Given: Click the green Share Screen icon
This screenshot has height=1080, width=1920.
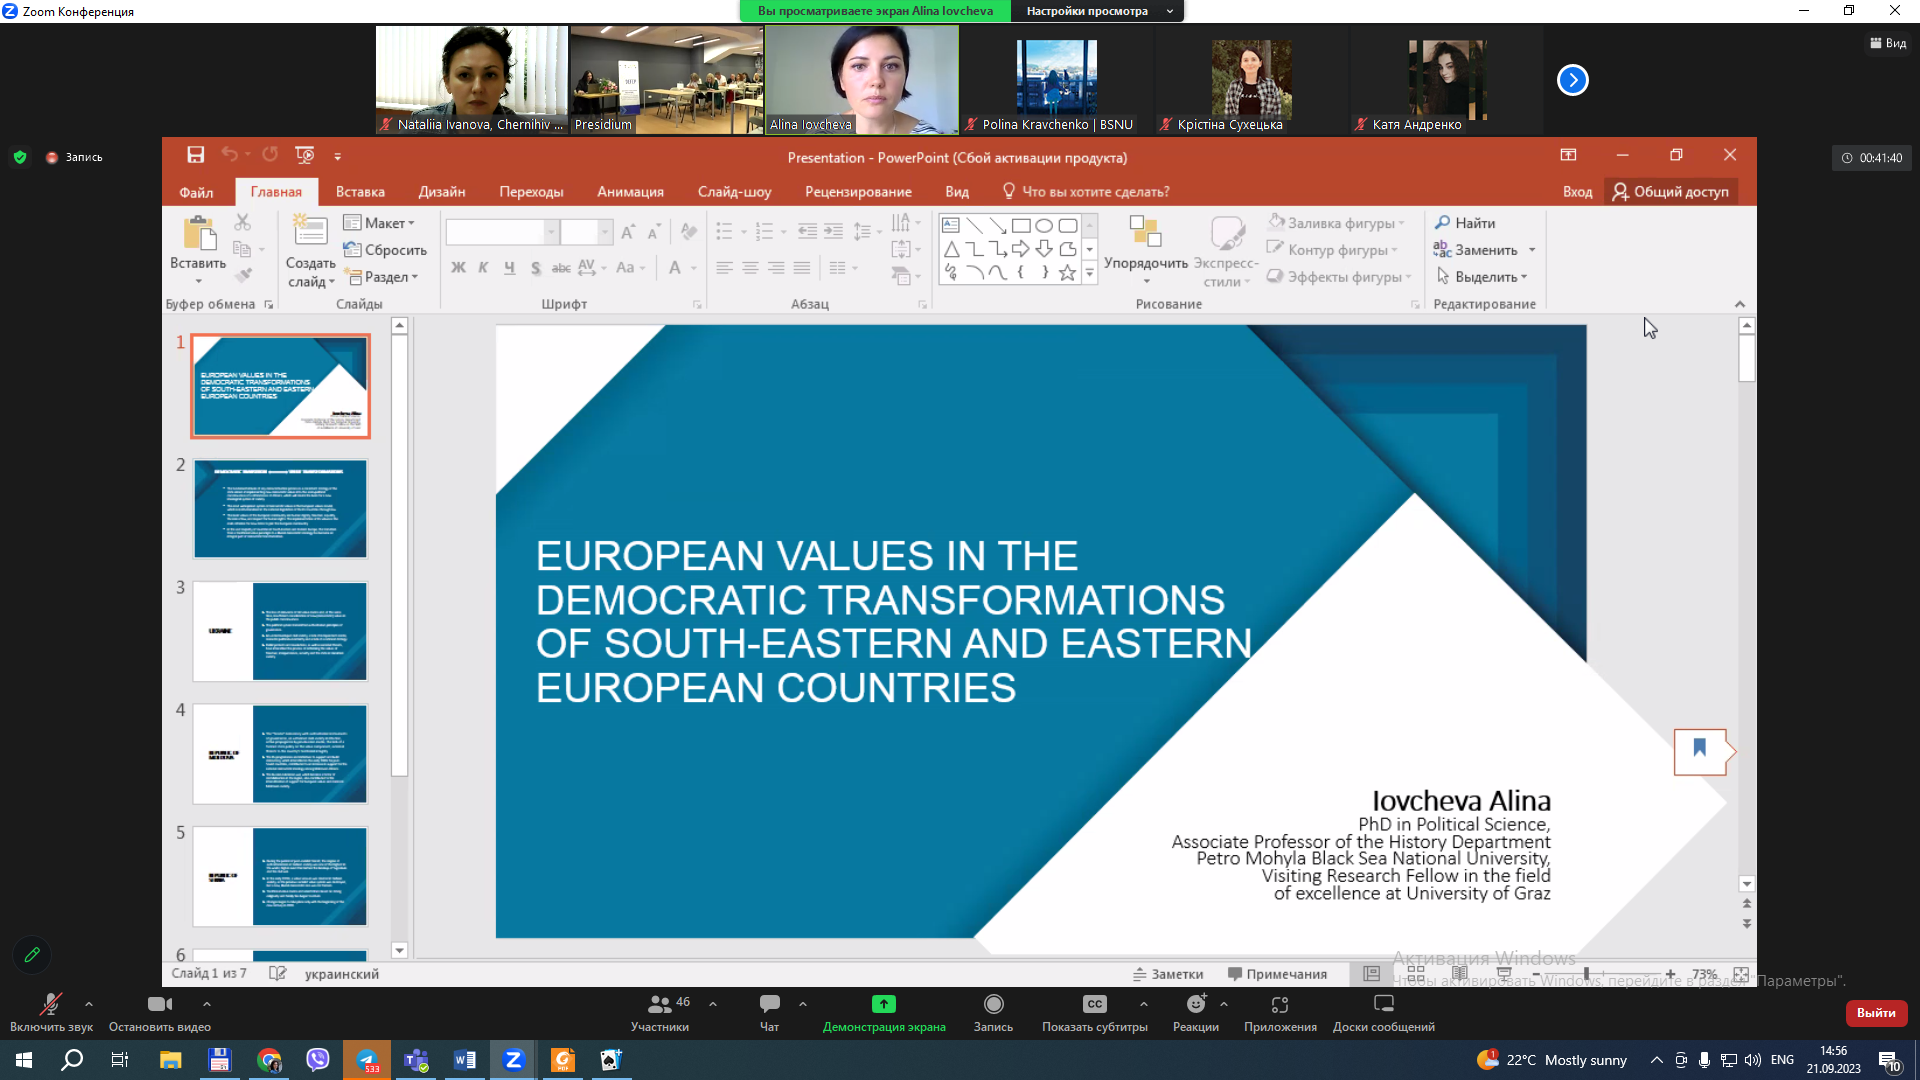Looking at the screenshot, I should tap(883, 1004).
